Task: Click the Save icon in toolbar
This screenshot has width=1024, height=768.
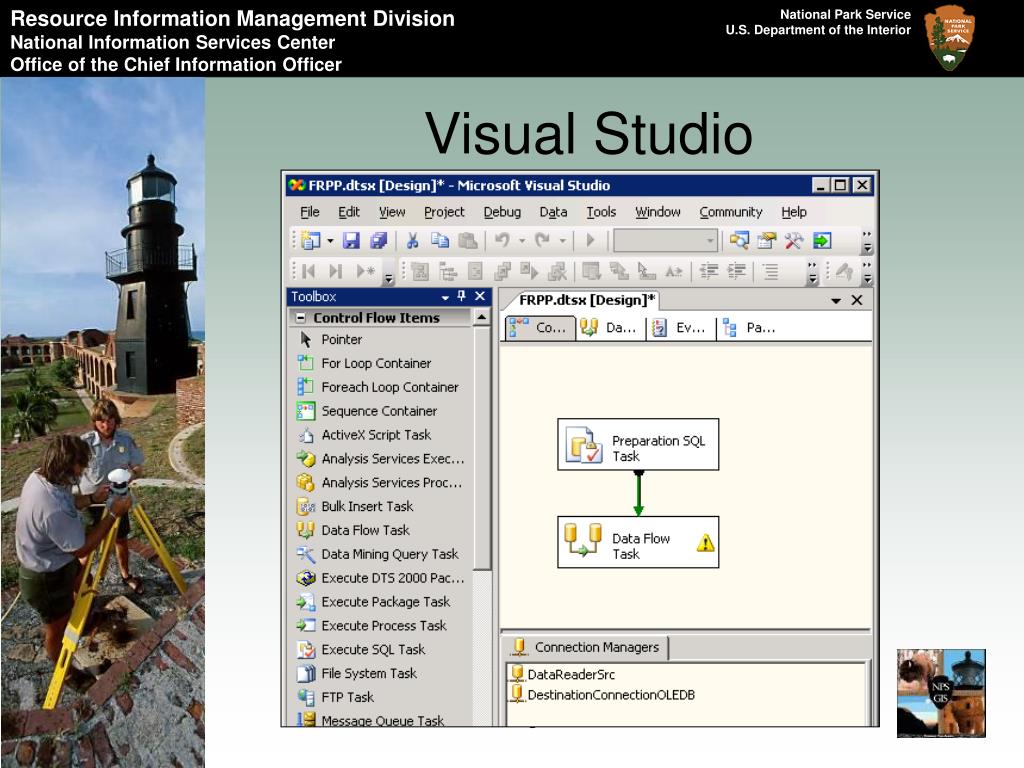Action: click(x=351, y=241)
